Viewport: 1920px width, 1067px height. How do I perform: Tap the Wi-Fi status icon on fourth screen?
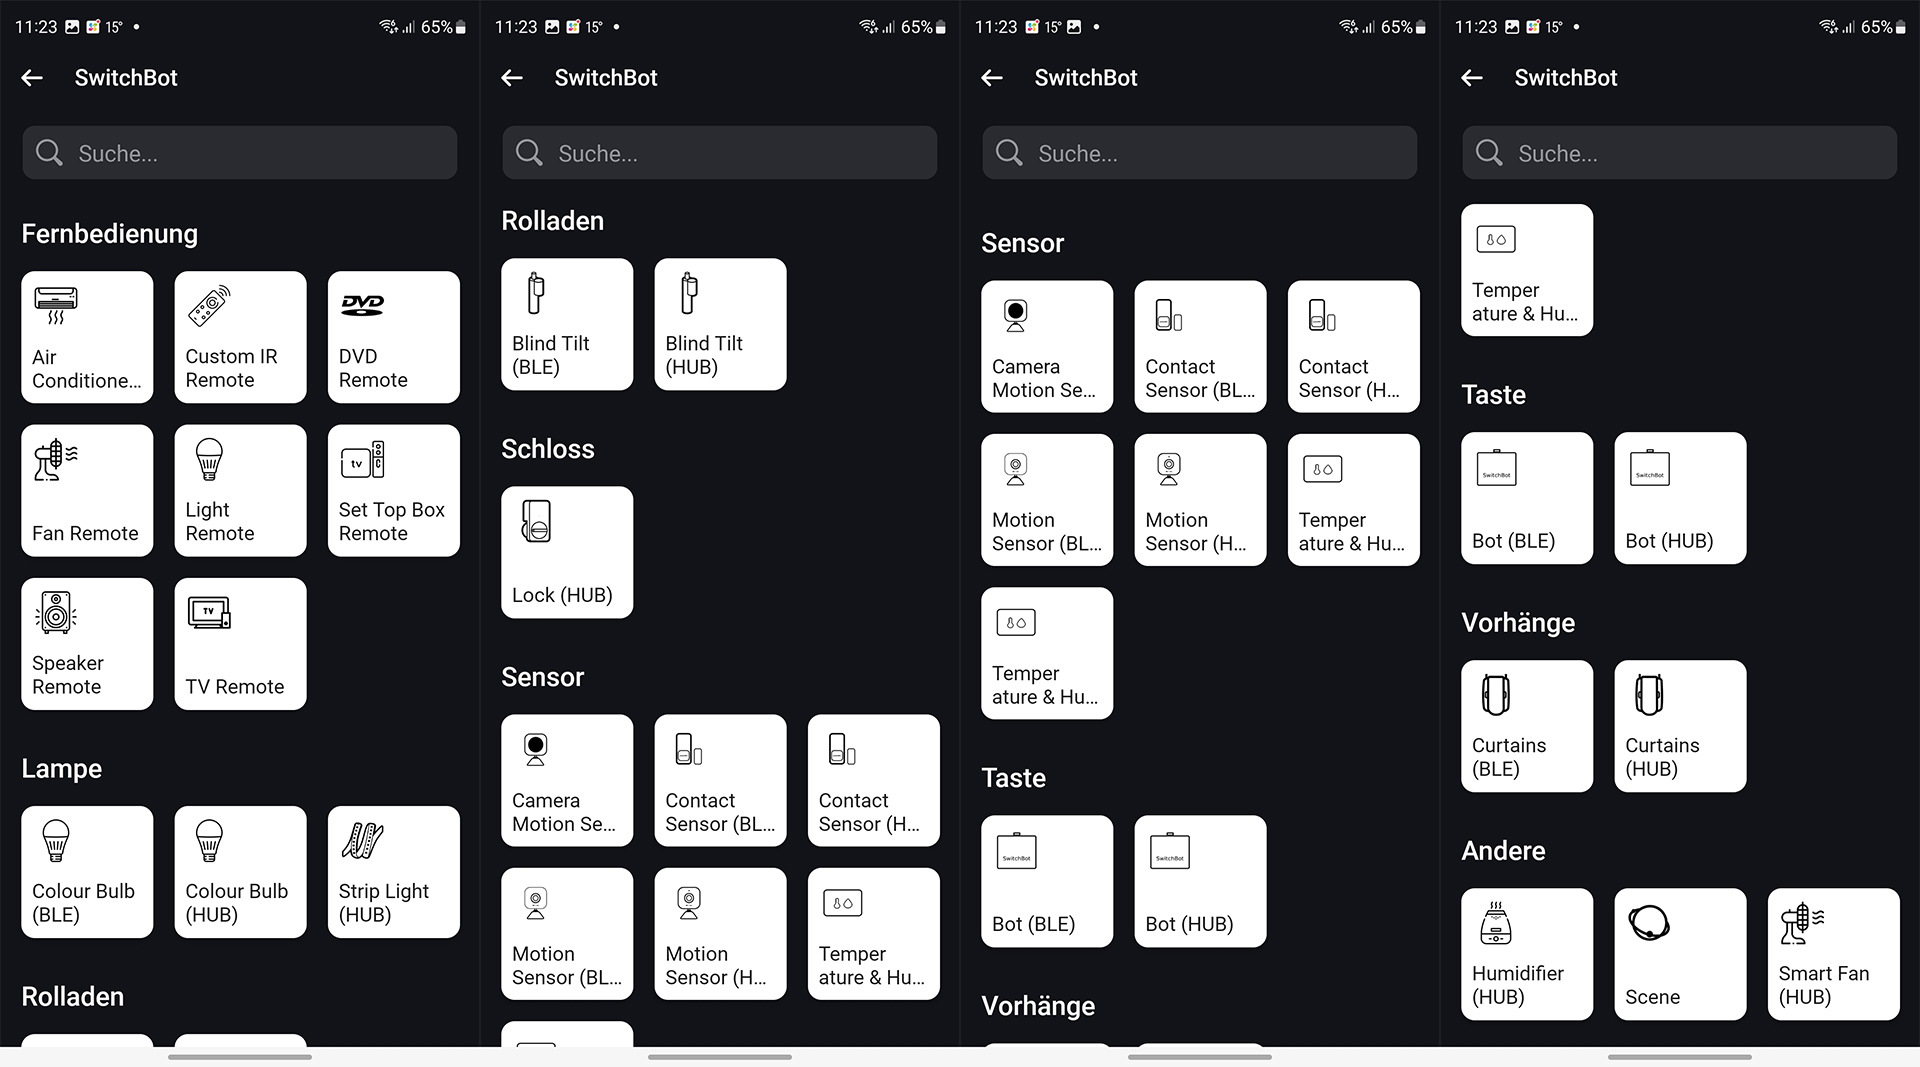[1828, 27]
